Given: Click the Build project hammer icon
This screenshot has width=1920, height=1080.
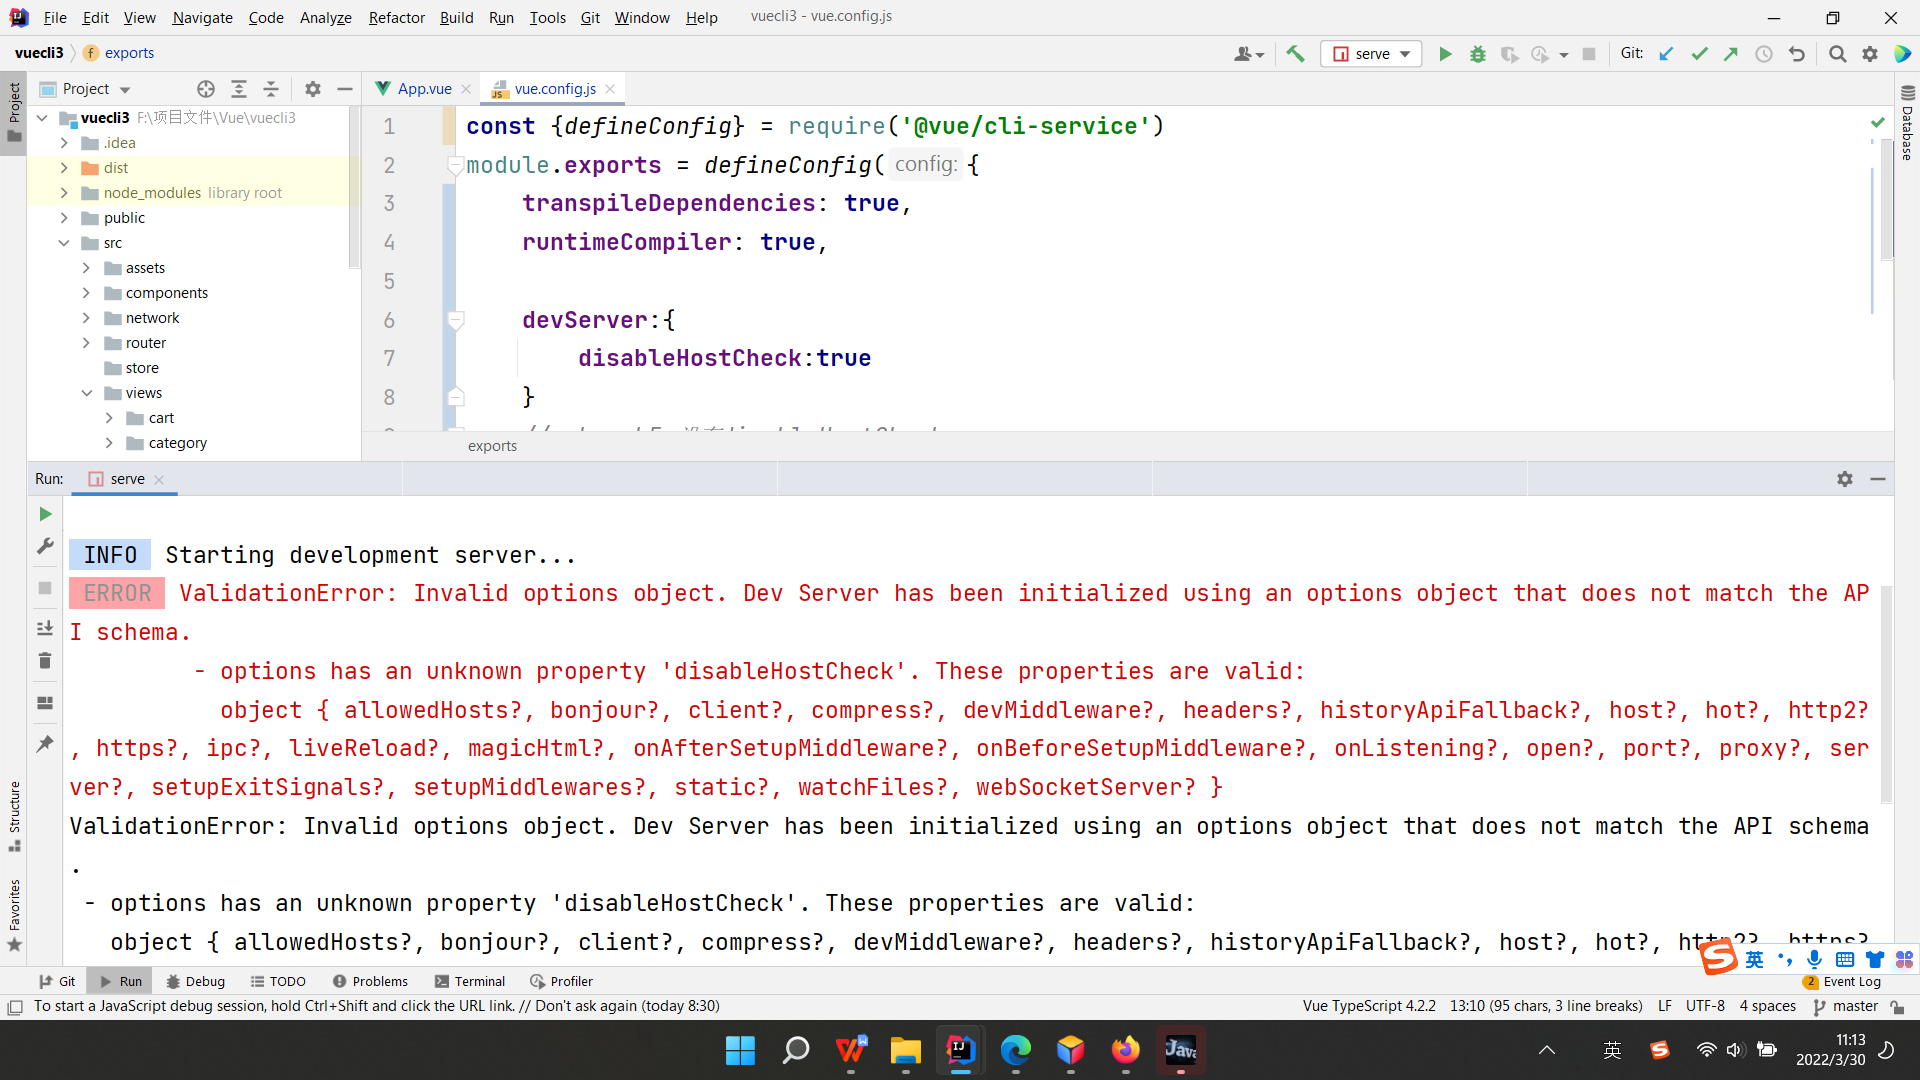Looking at the screenshot, I should (x=1295, y=54).
